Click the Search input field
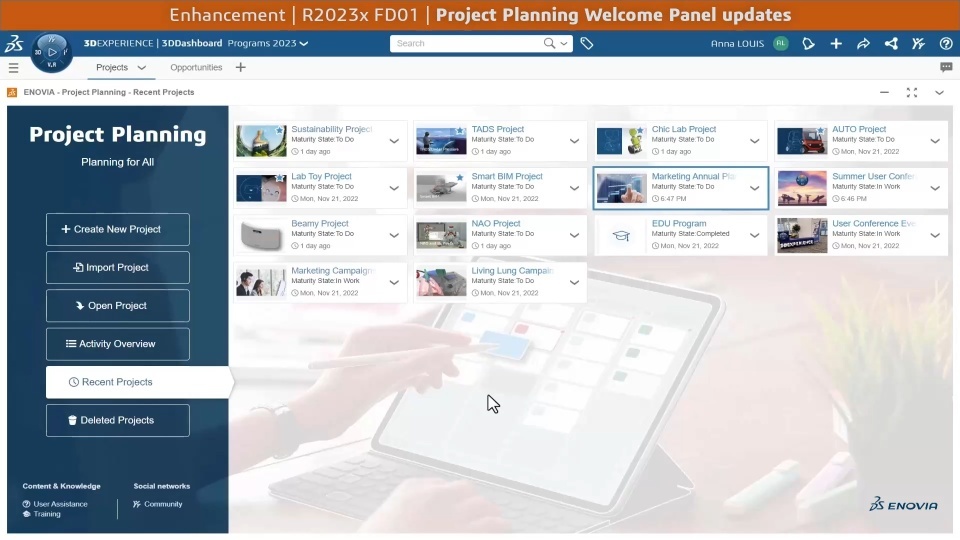This screenshot has width=960, height=540. click(467, 43)
